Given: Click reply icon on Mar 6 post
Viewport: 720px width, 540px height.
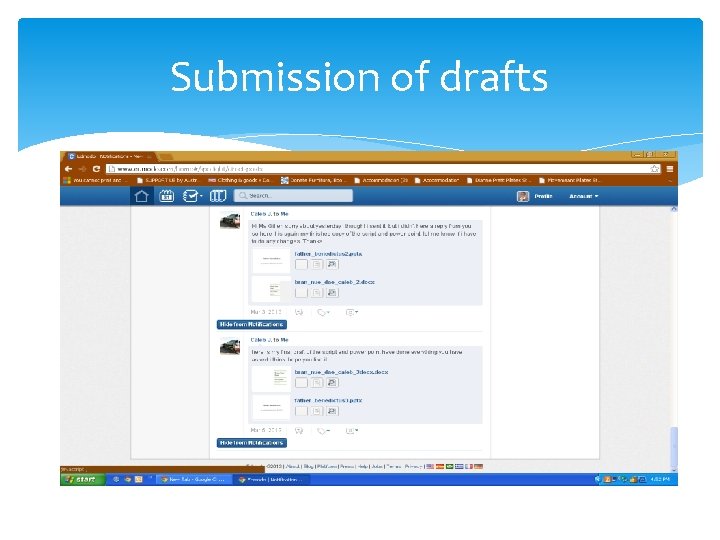Looking at the screenshot, I should tap(299, 431).
